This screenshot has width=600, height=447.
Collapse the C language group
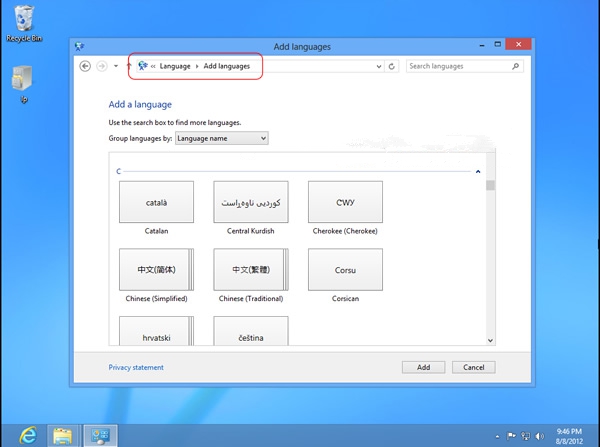(477, 172)
